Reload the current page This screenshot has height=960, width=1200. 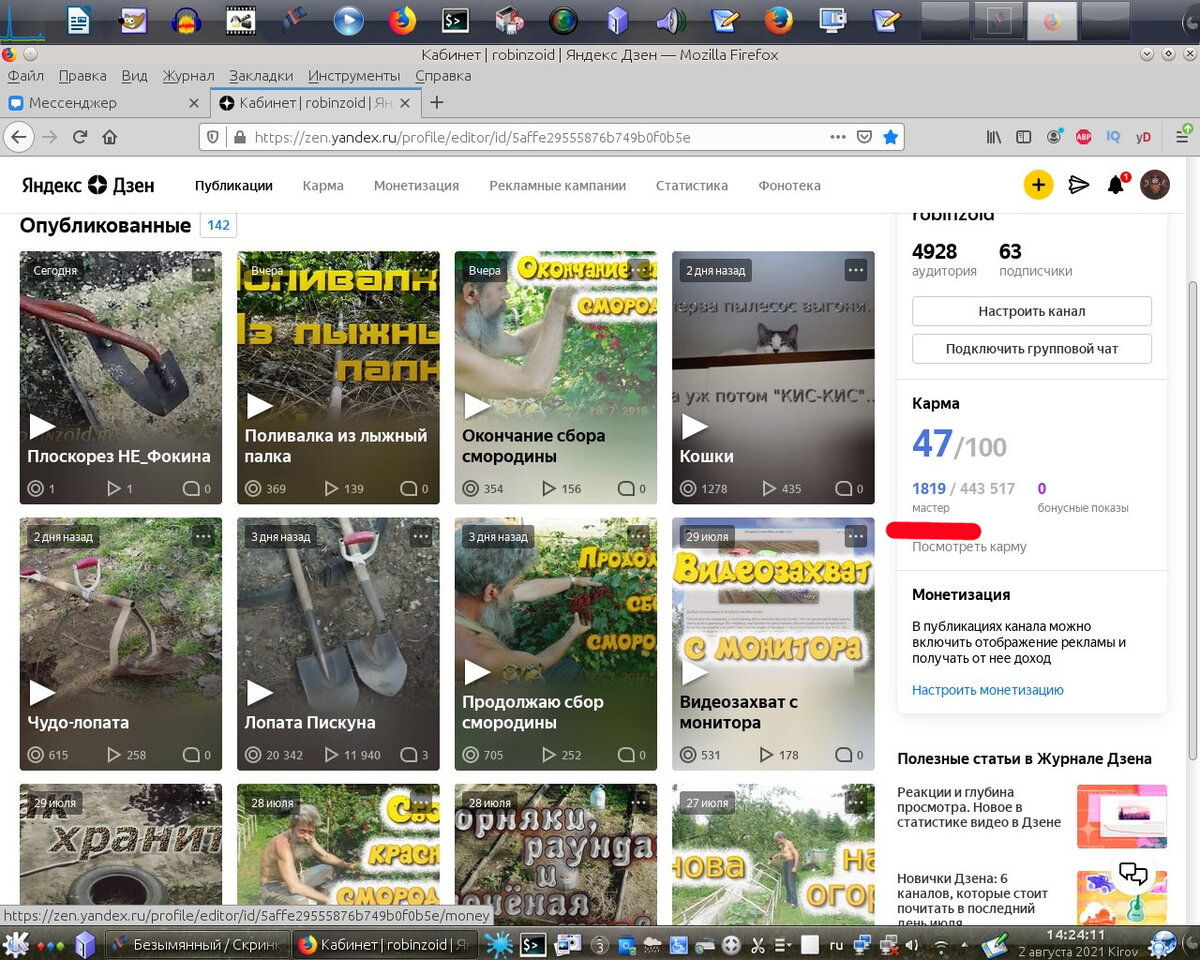(79, 137)
